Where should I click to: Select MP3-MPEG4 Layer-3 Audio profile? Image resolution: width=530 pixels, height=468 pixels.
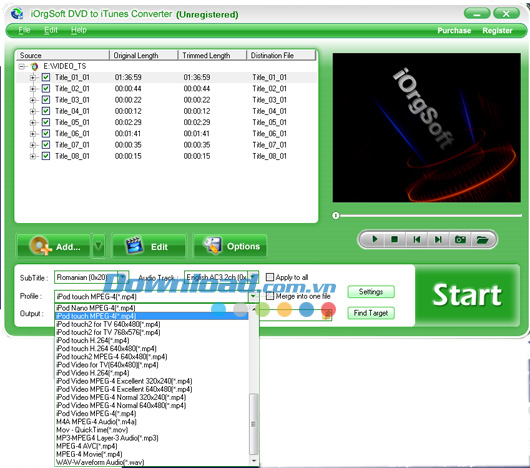[x=151, y=438]
